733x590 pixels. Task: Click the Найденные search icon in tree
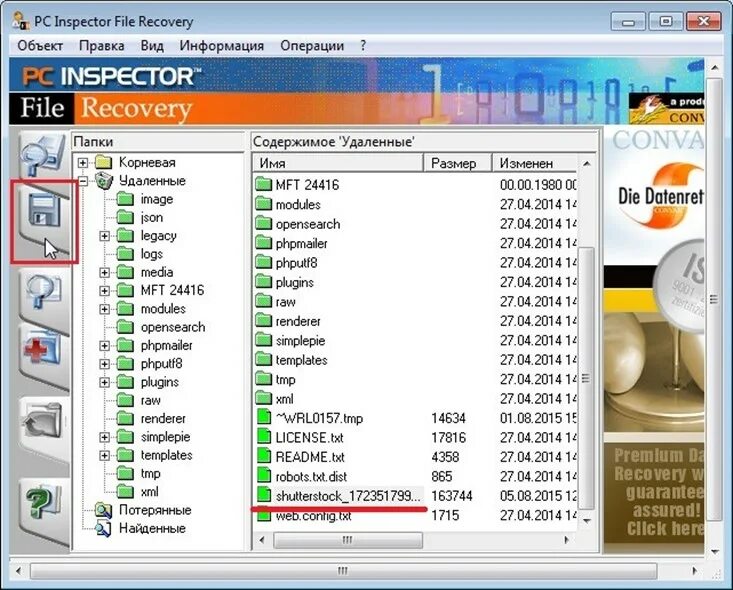[103, 528]
